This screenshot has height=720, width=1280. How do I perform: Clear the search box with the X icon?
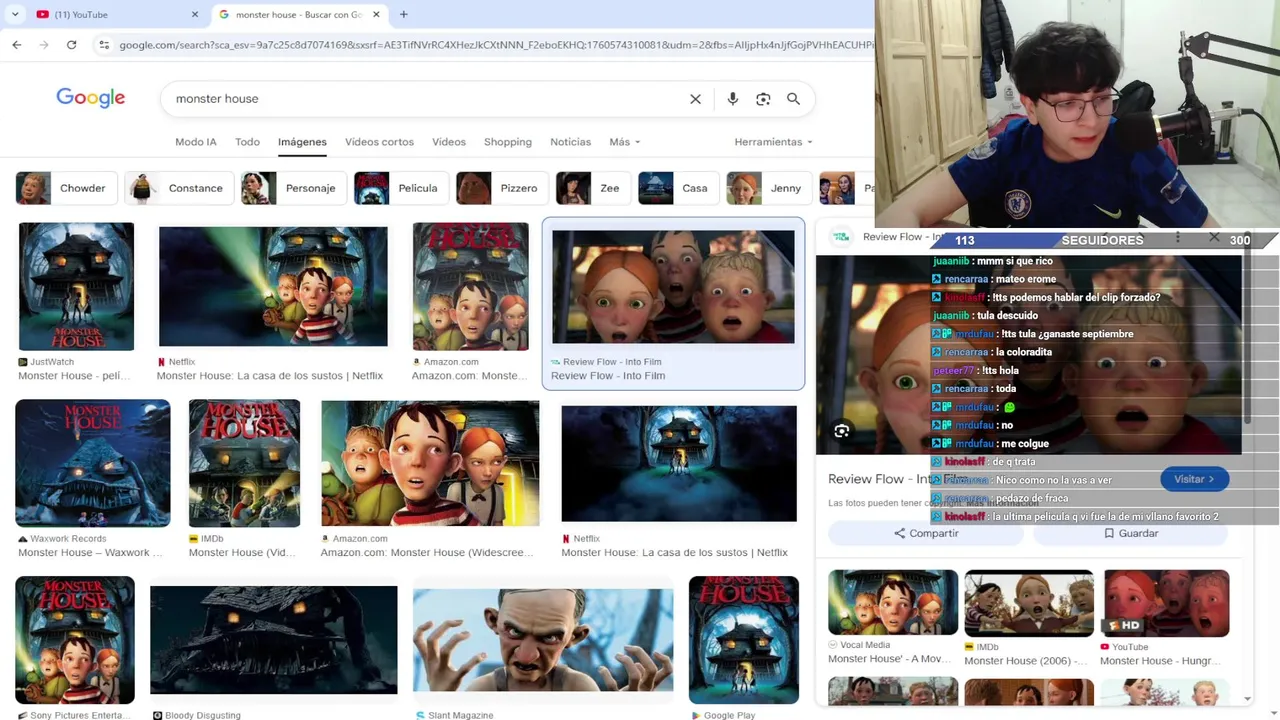point(695,99)
